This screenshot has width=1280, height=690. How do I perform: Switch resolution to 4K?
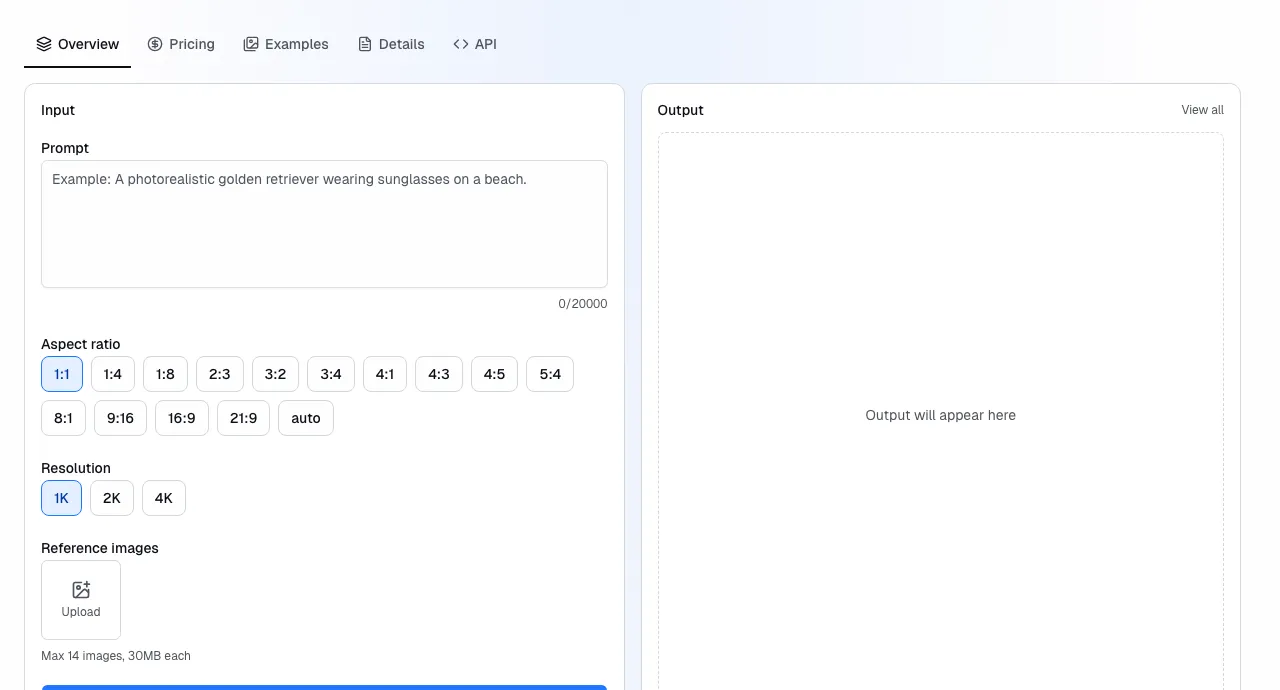[164, 498]
